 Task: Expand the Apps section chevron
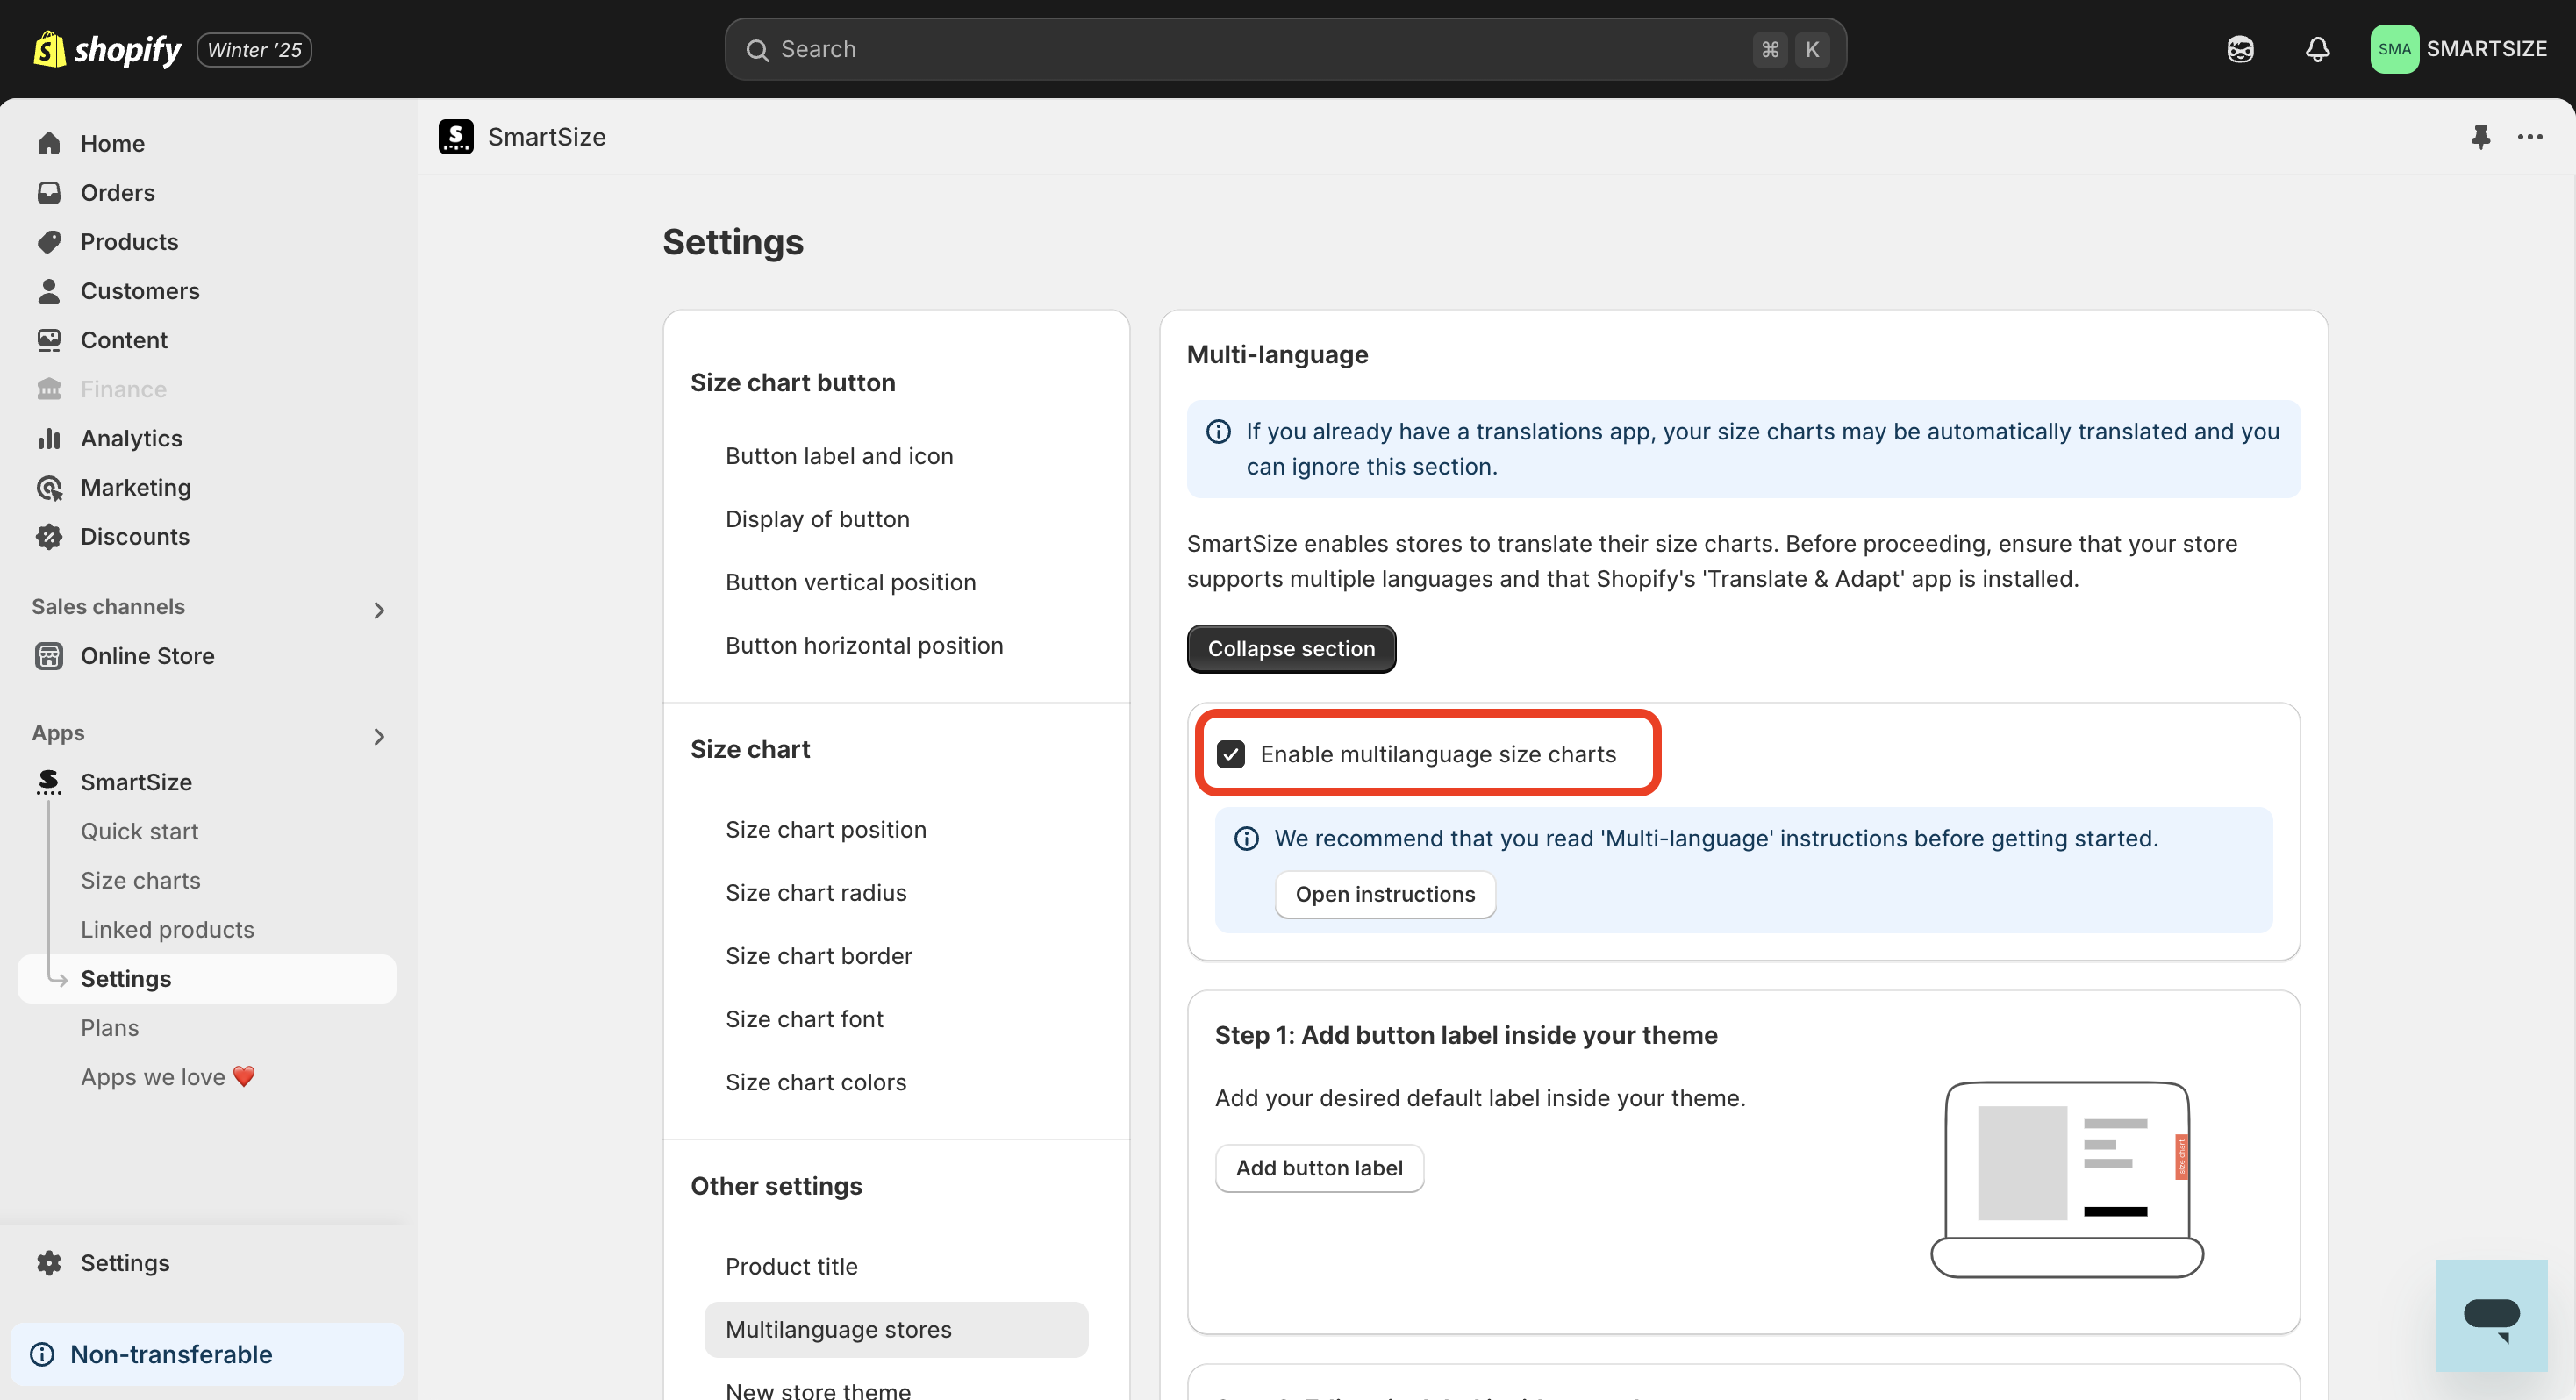pos(379,736)
